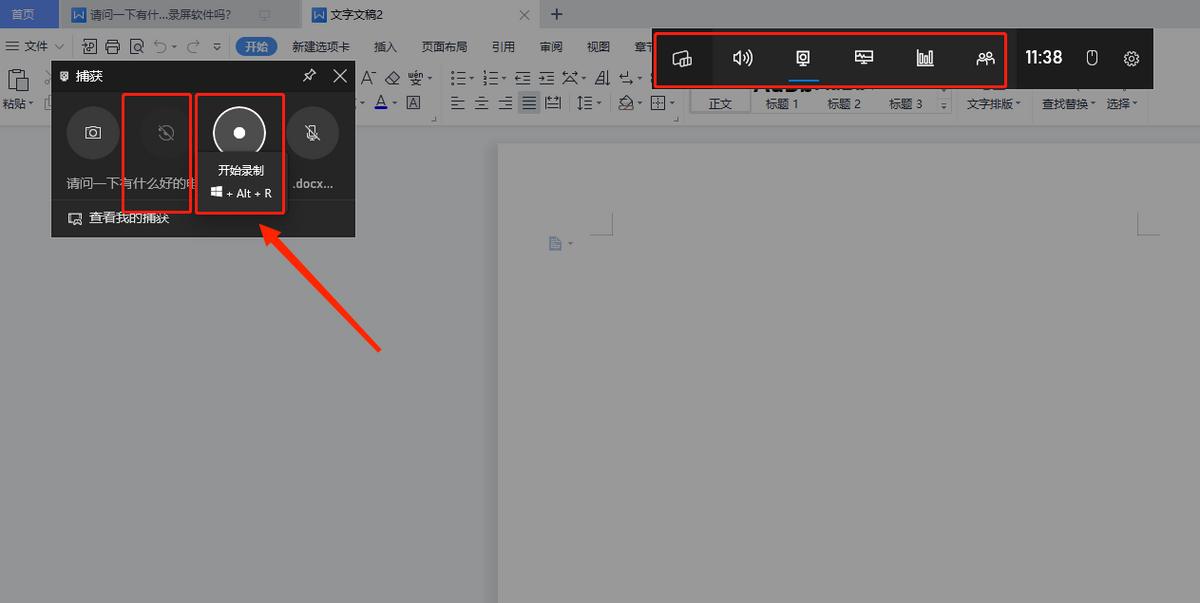Apply the 标题 1 style from the gallery
Viewport: 1200px width, 603px height.
(x=783, y=102)
